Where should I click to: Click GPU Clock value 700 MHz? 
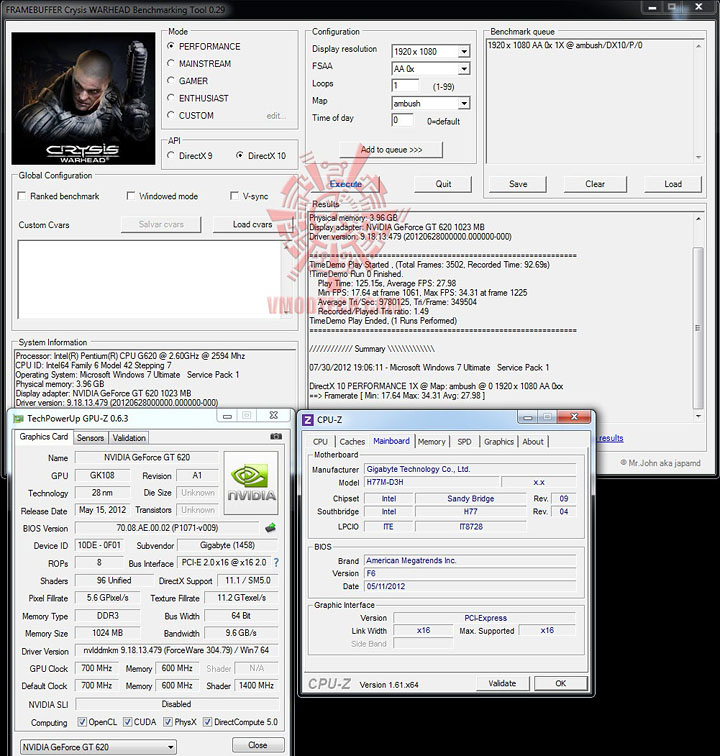coord(97,668)
